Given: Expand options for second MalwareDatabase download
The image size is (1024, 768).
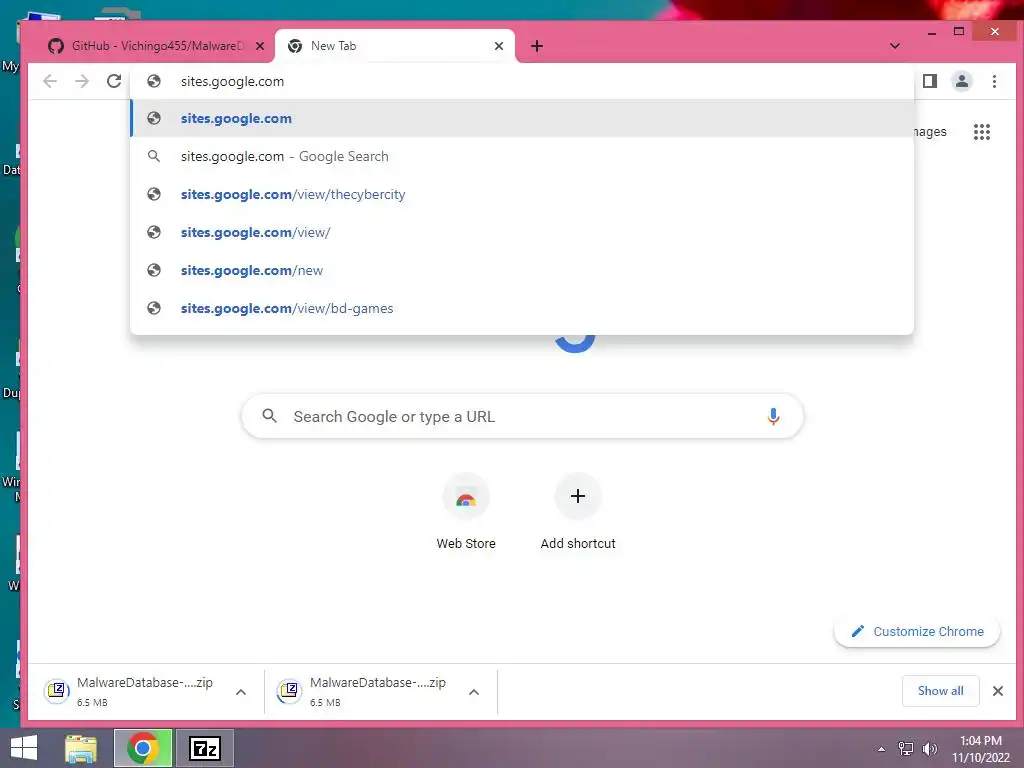Looking at the screenshot, I should [474, 692].
